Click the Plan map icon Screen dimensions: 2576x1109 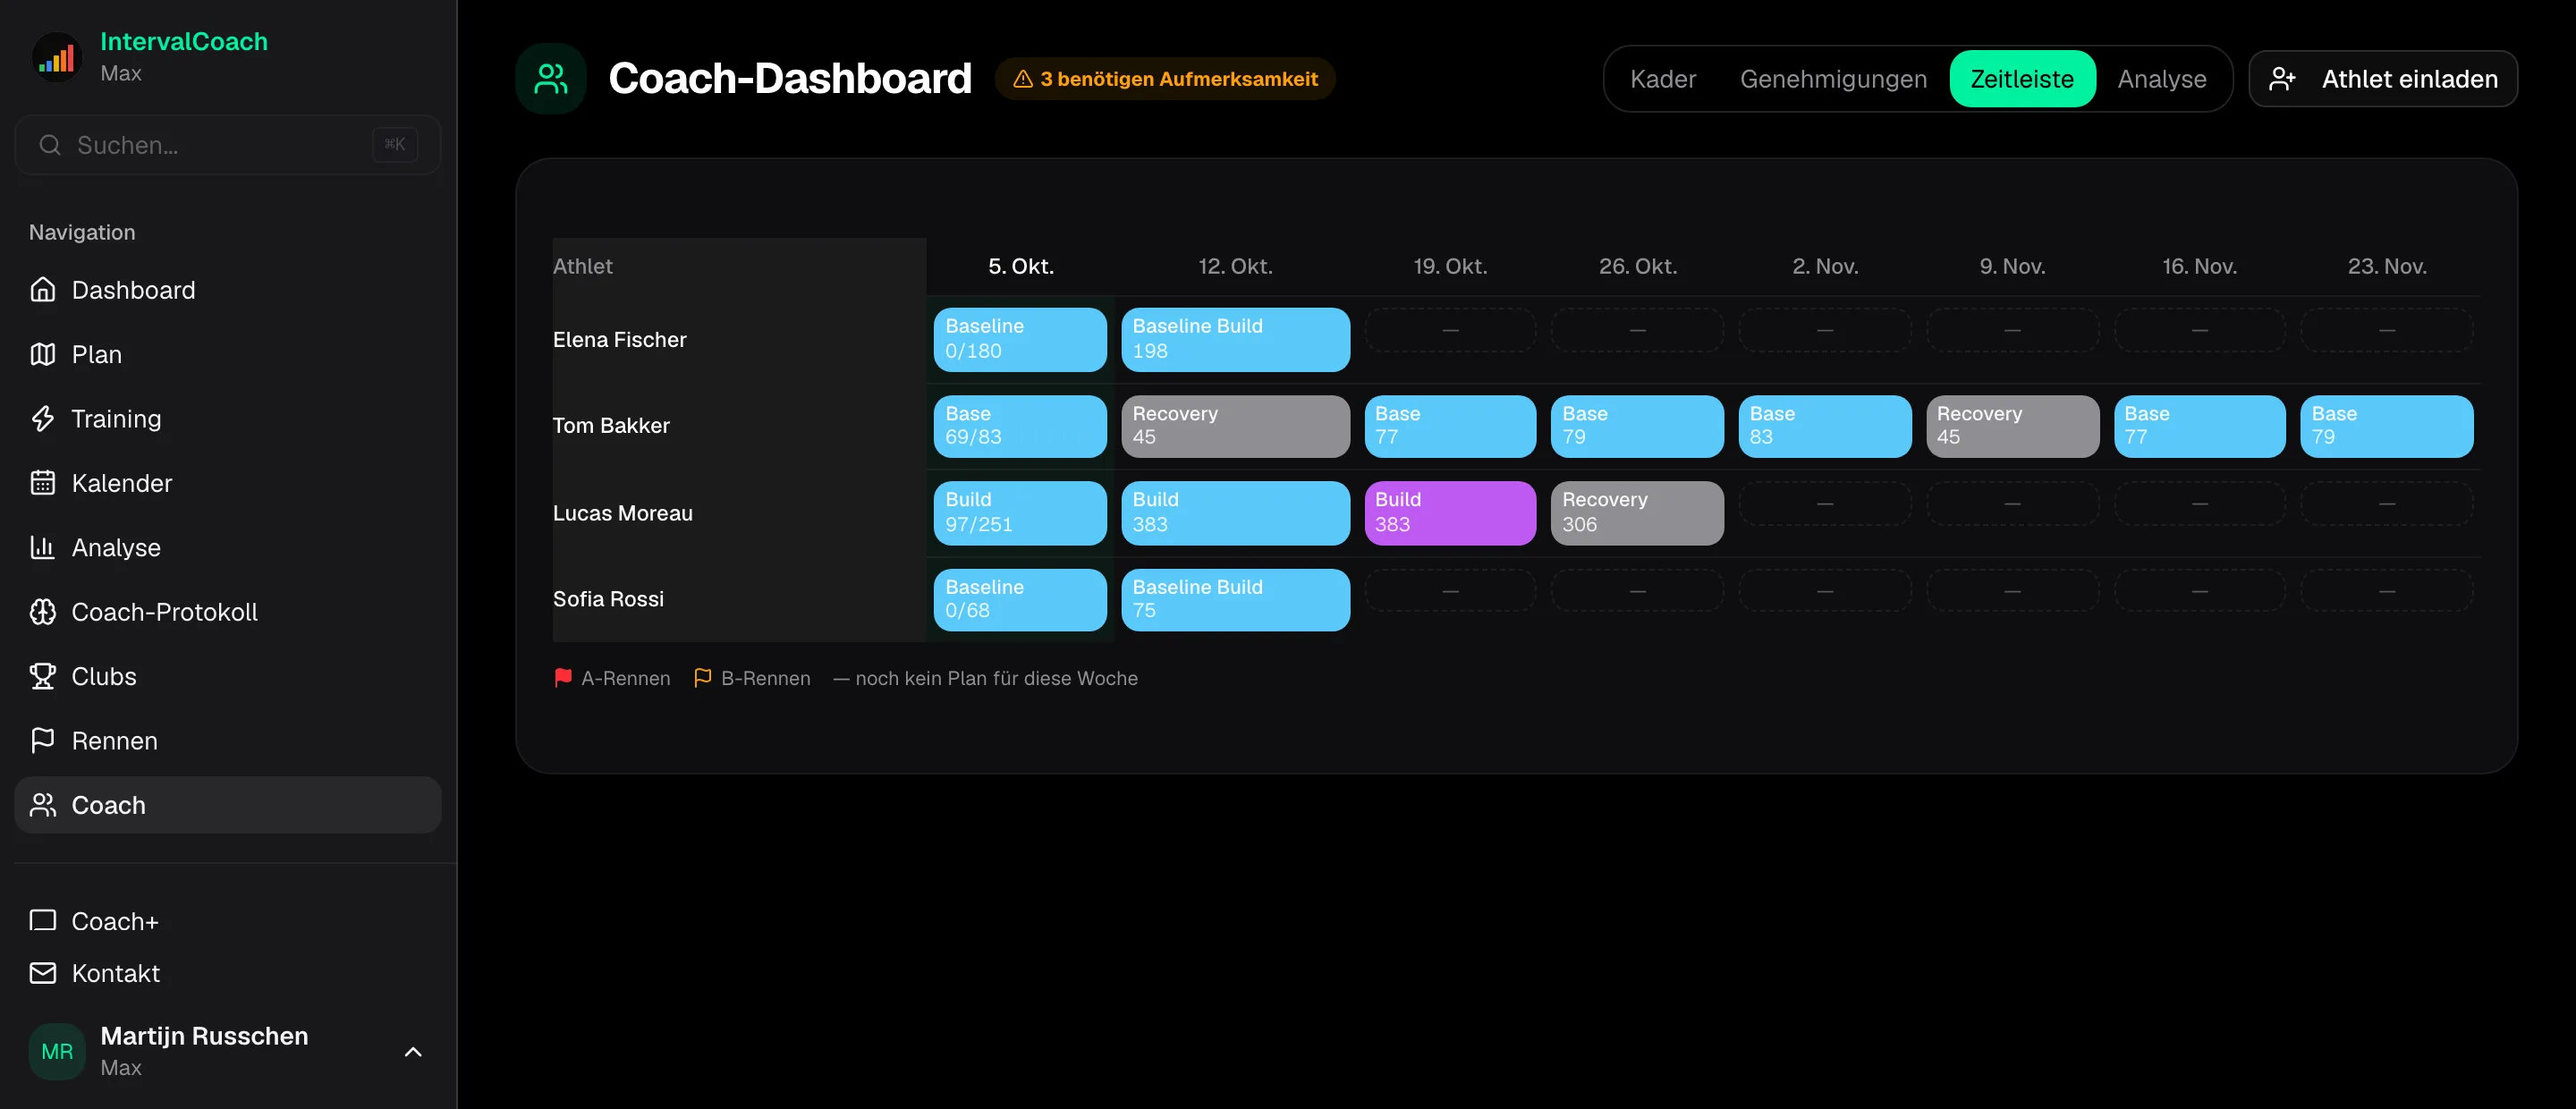(43, 354)
